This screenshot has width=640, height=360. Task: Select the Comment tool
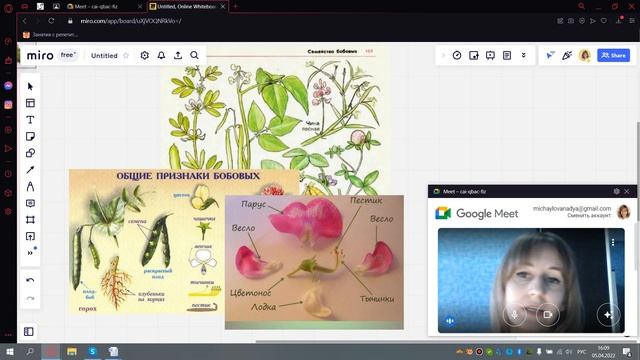[30, 203]
